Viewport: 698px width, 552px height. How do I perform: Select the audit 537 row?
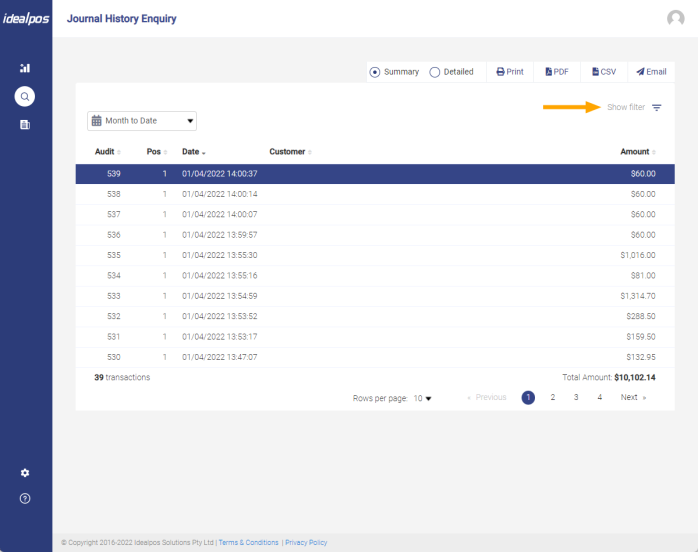(375, 215)
